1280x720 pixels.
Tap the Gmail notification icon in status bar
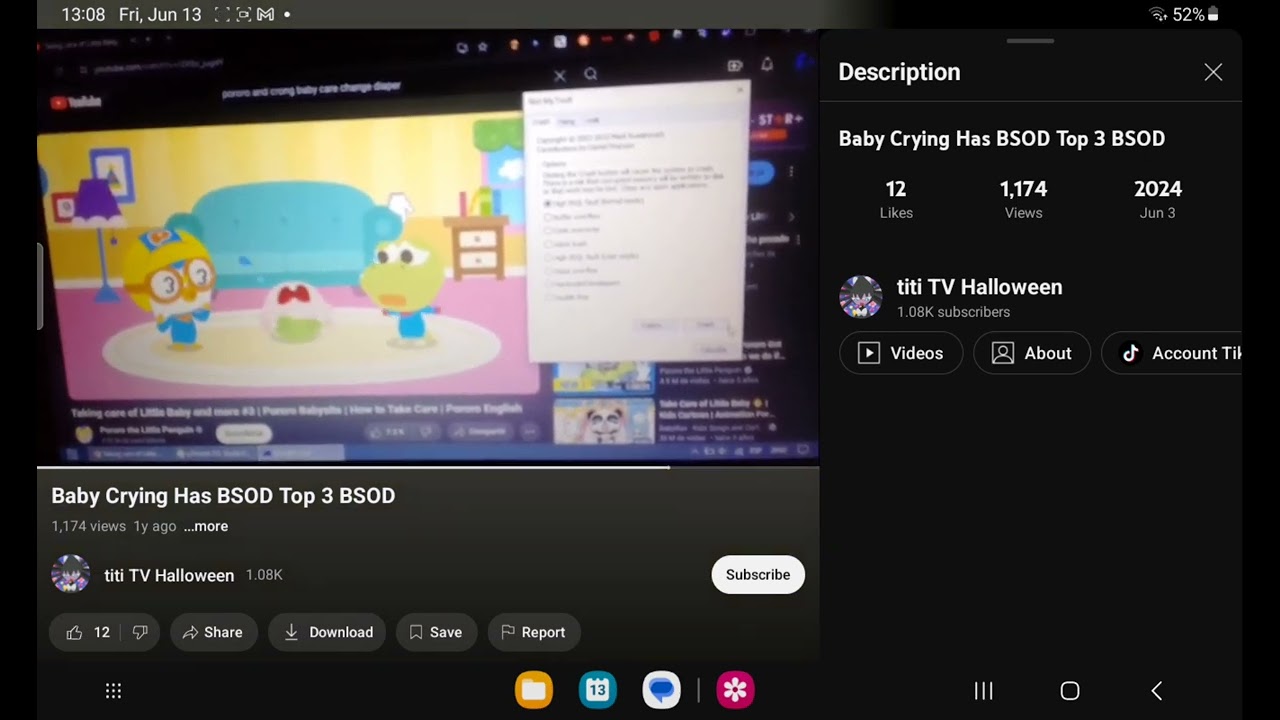pyautogui.click(x=265, y=15)
